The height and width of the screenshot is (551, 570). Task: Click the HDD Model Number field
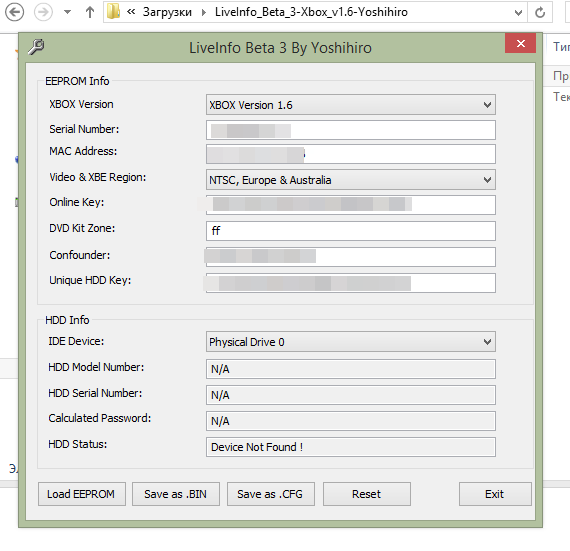[350, 369]
